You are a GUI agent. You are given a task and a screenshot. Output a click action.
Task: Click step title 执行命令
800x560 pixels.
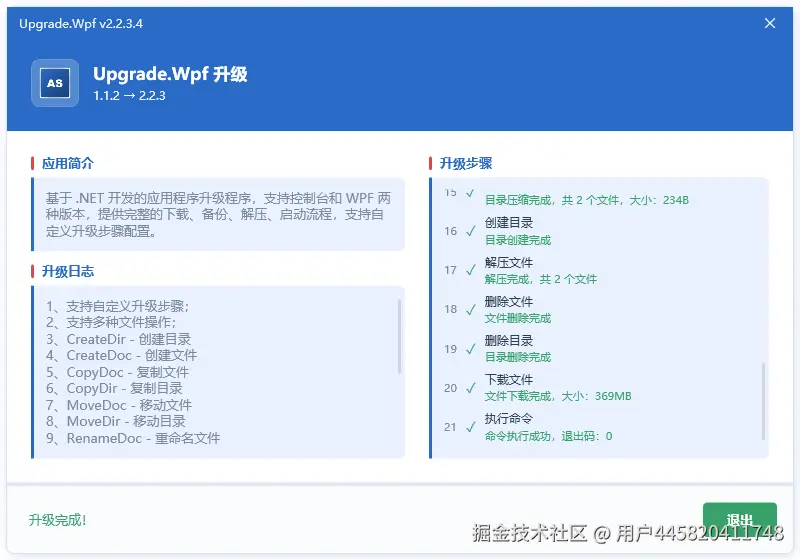pyautogui.click(x=509, y=419)
